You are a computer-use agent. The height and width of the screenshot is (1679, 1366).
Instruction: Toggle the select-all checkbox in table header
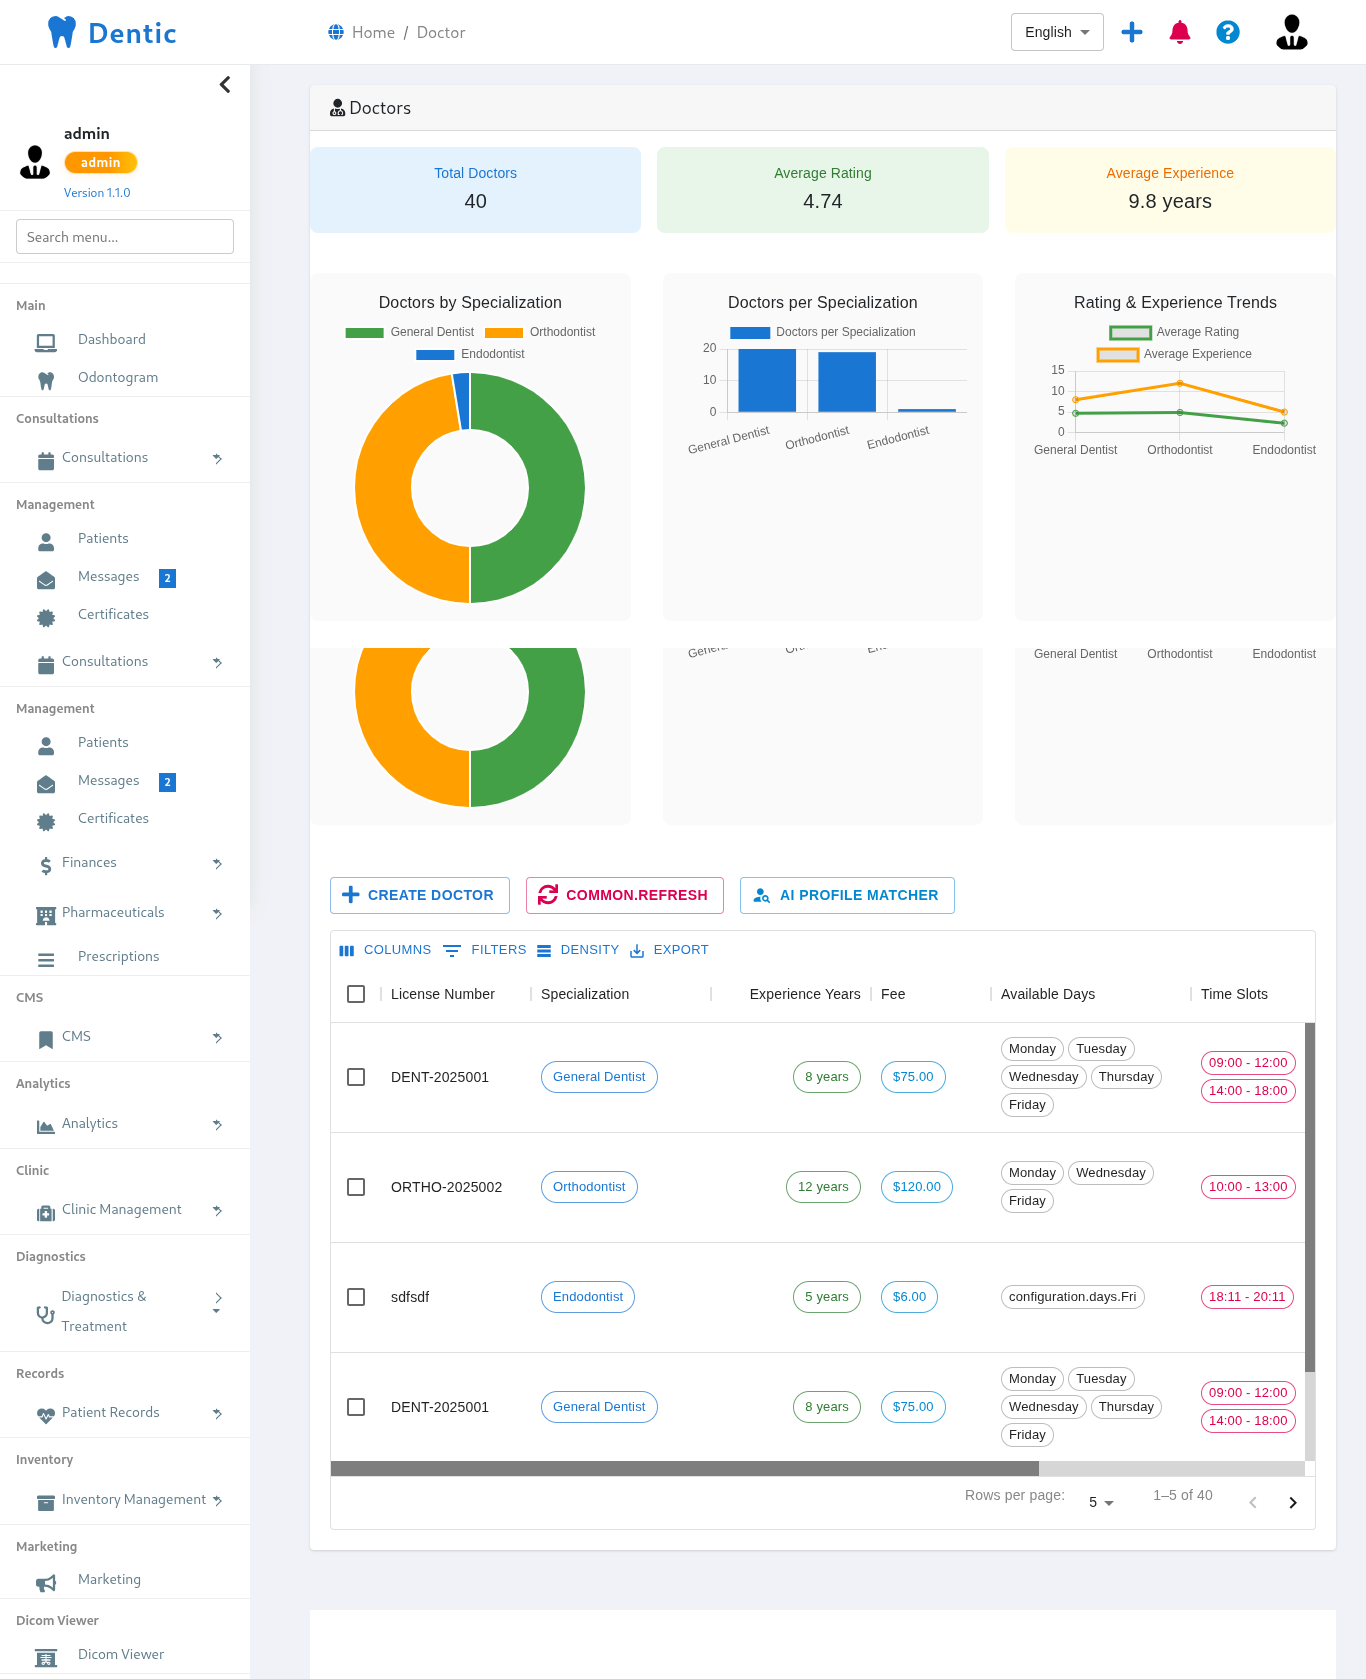point(356,994)
